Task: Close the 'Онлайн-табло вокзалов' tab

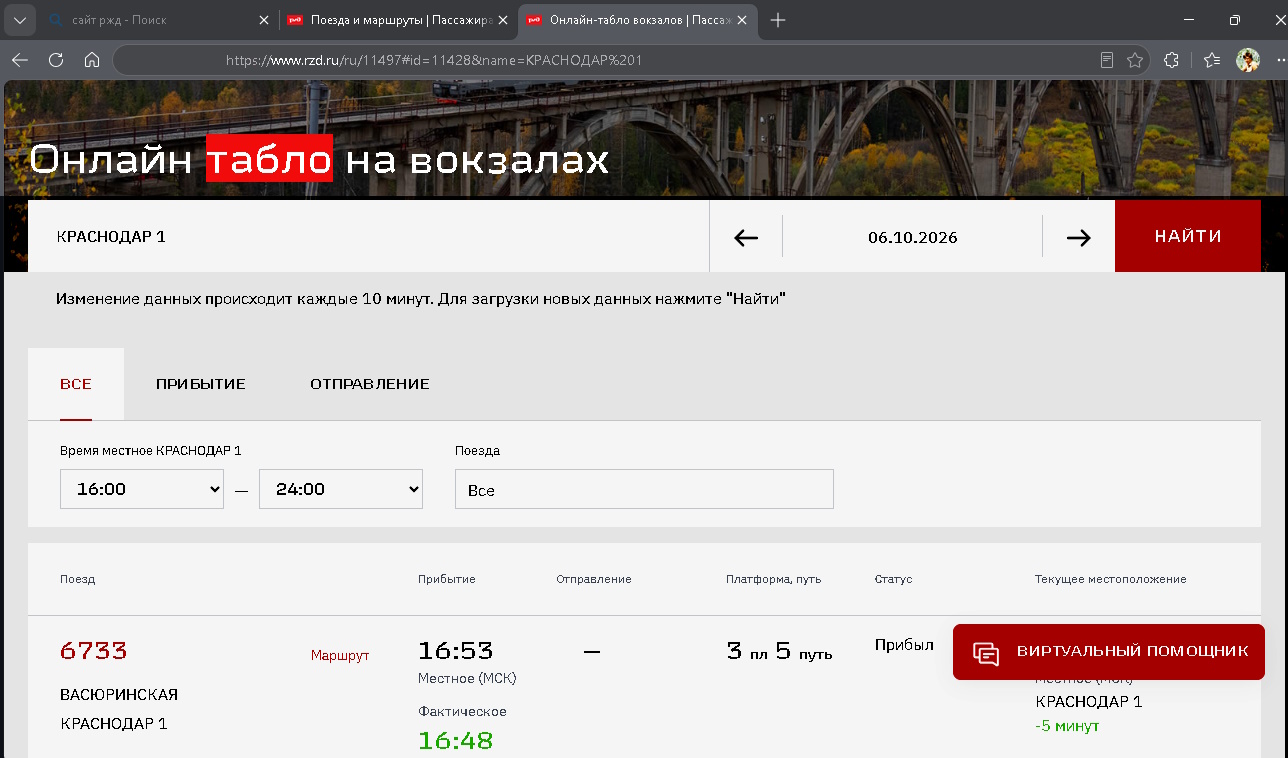Action: pos(741,20)
